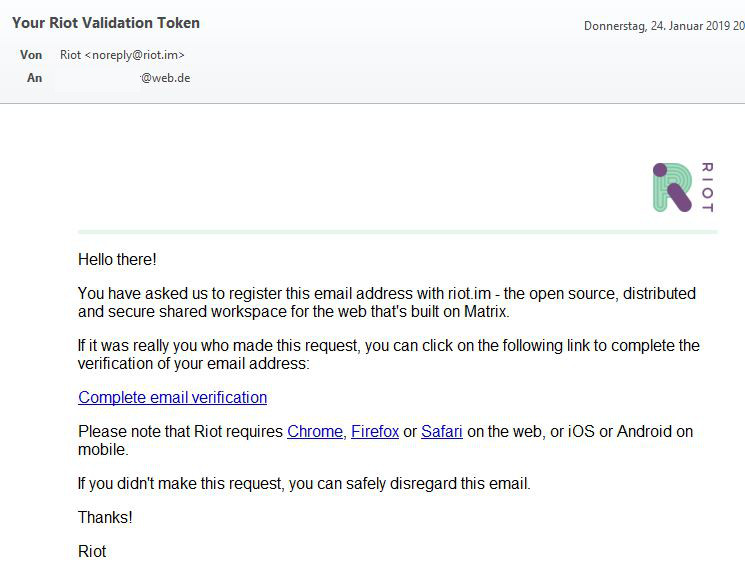Follow the Chrome link

tap(314, 431)
